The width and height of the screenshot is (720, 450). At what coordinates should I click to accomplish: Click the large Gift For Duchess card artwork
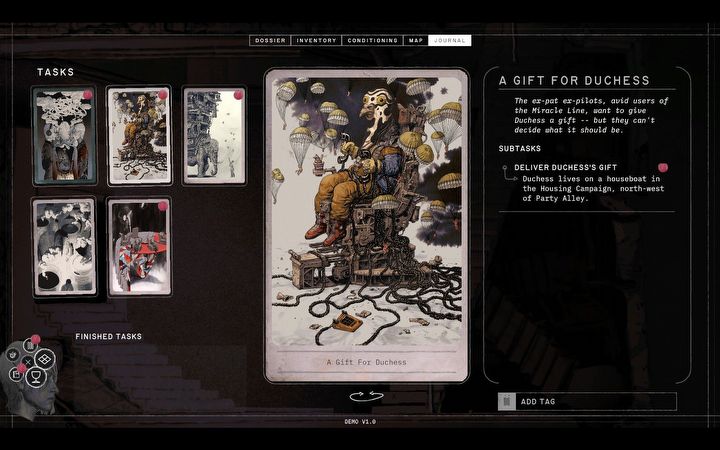(x=365, y=215)
